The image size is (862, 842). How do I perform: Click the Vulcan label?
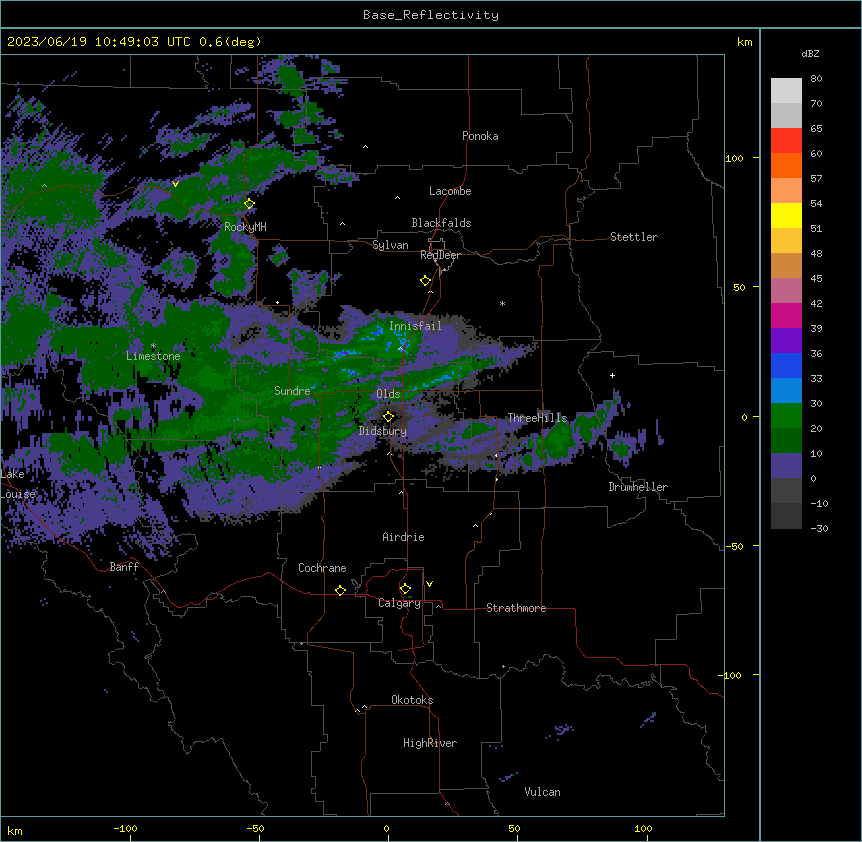click(543, 792)
